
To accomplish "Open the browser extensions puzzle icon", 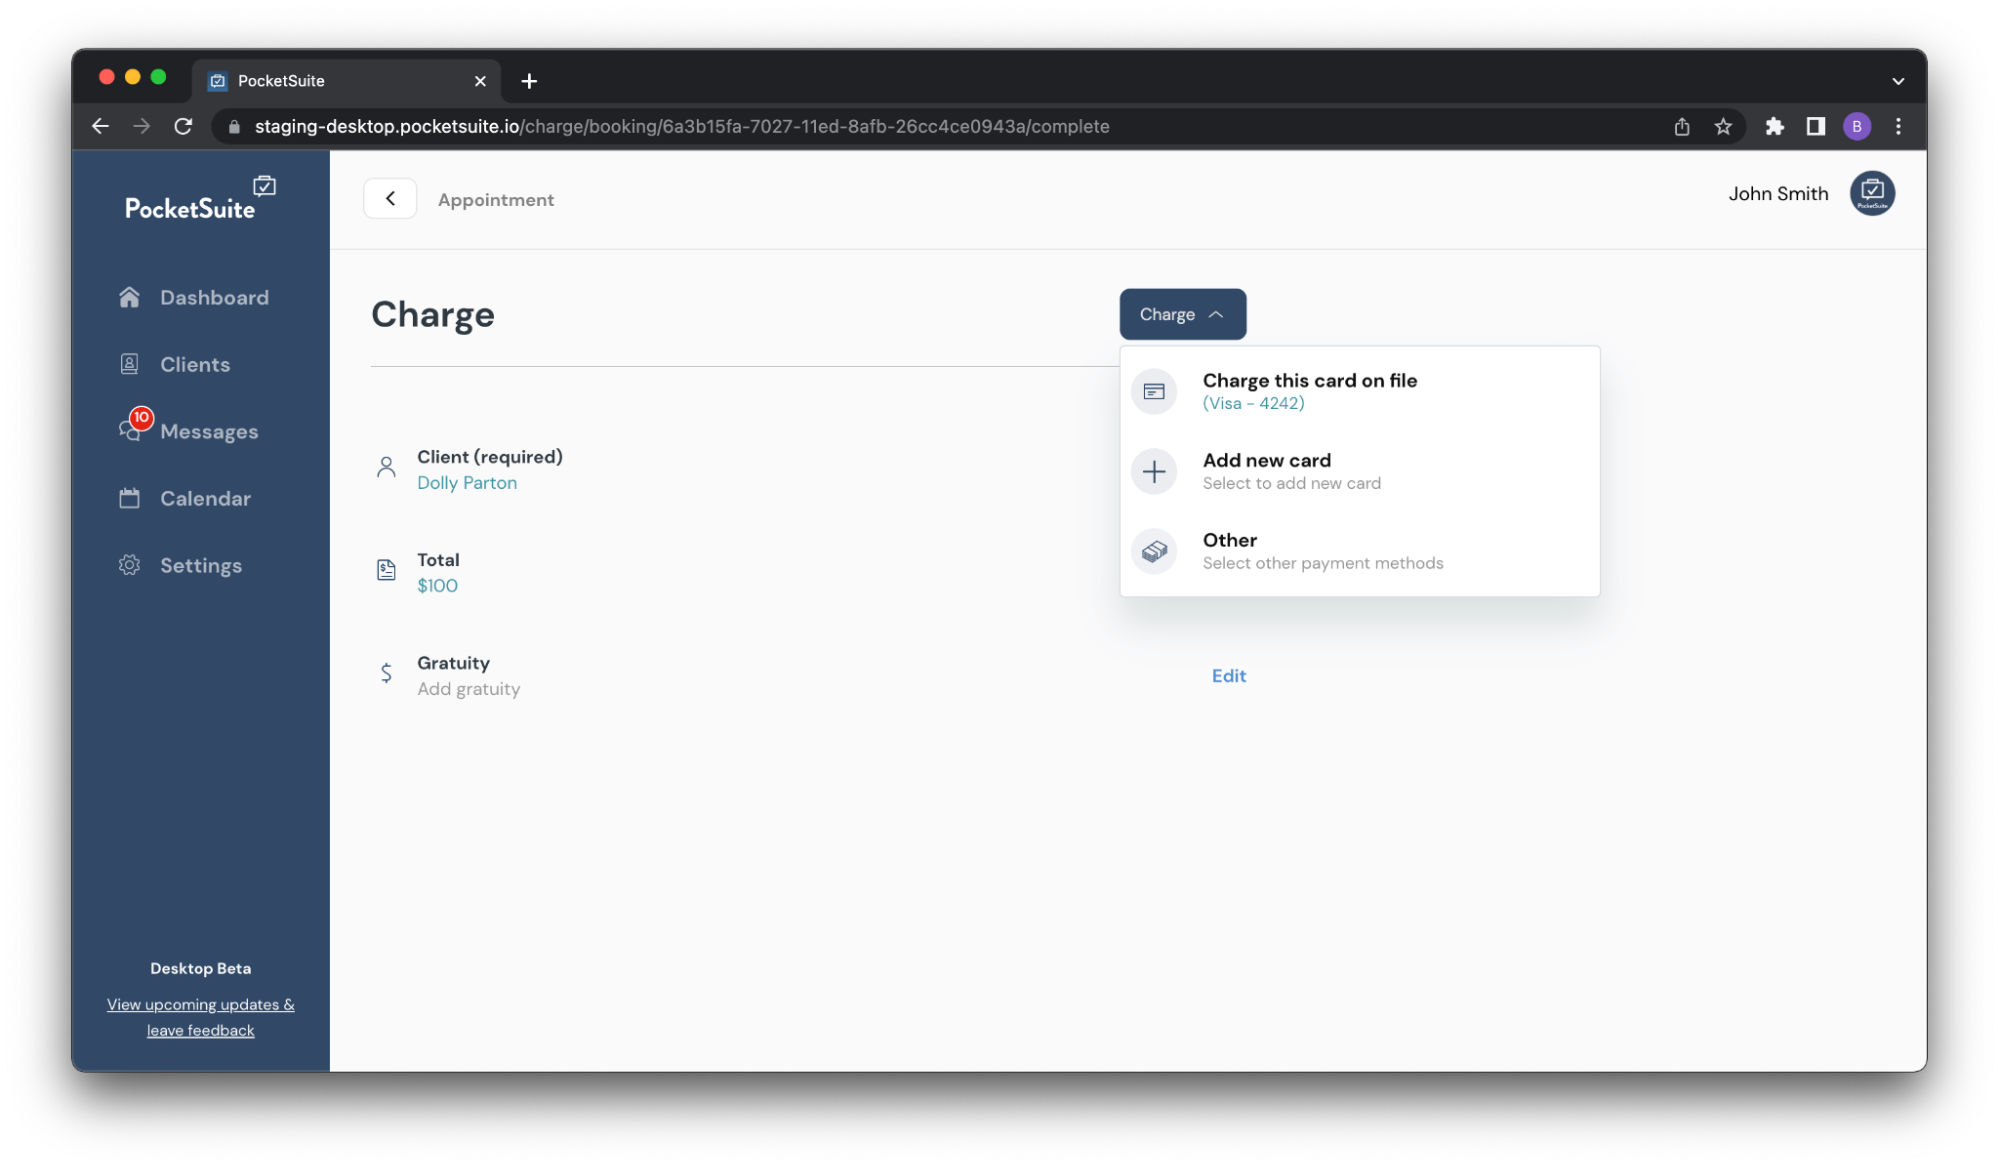I will (x=1774, y=126).
